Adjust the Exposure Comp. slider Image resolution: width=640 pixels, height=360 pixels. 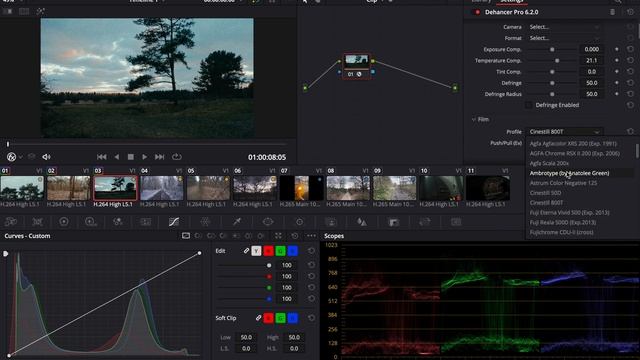click(x=552, y=49)
